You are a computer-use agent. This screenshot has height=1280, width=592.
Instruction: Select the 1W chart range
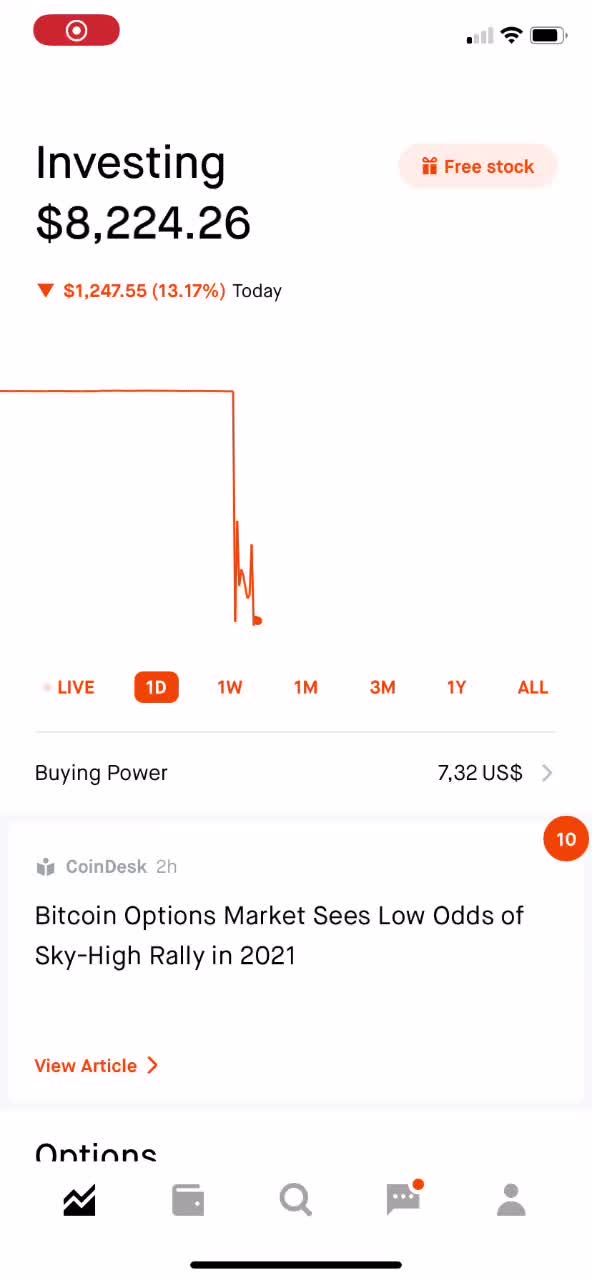[230, 687]
